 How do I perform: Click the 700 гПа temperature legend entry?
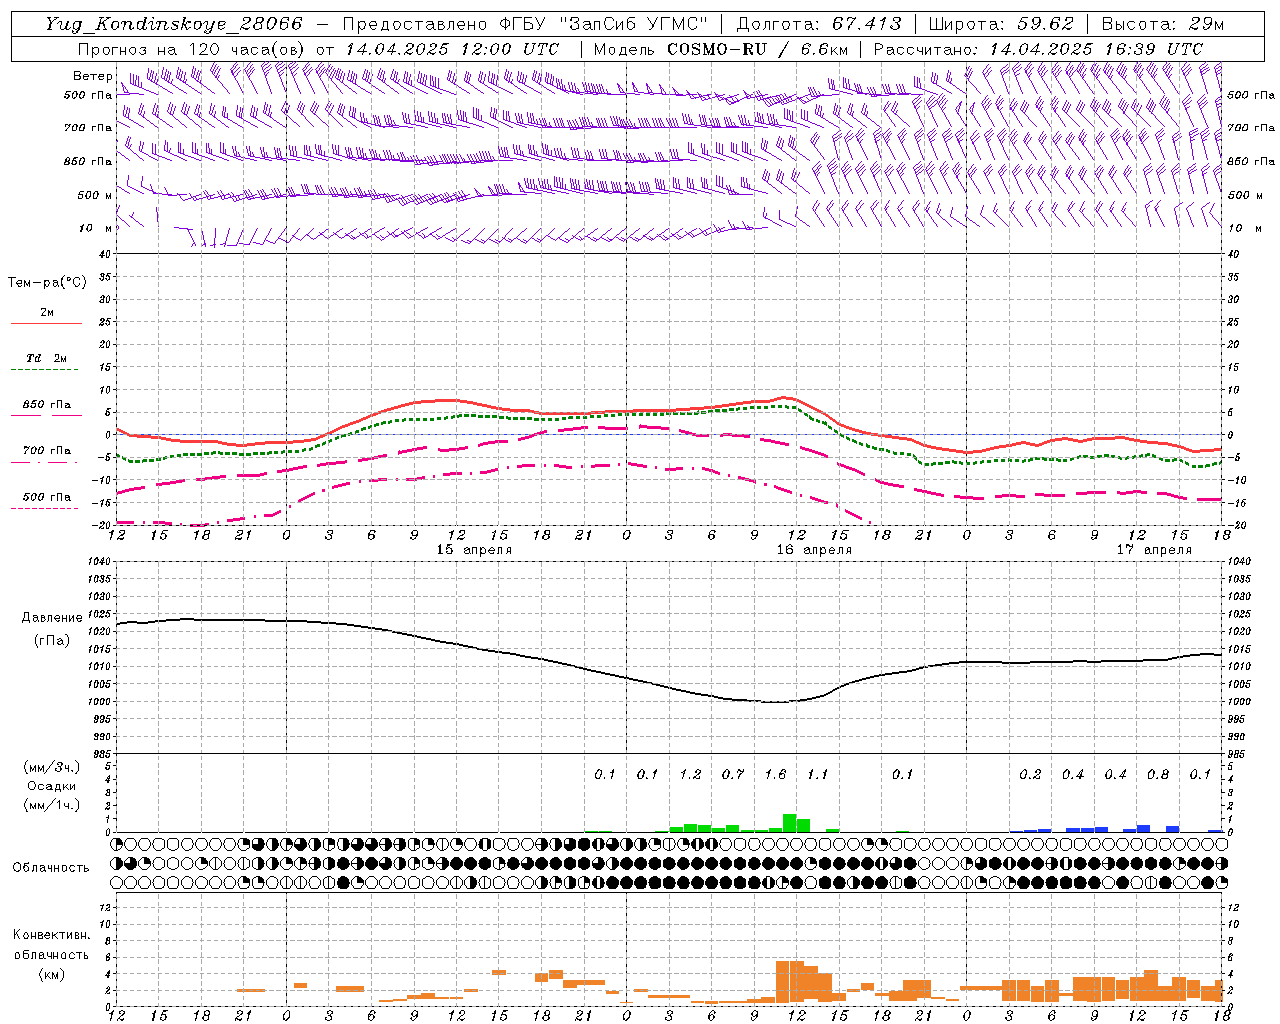[x=46, y=451]
